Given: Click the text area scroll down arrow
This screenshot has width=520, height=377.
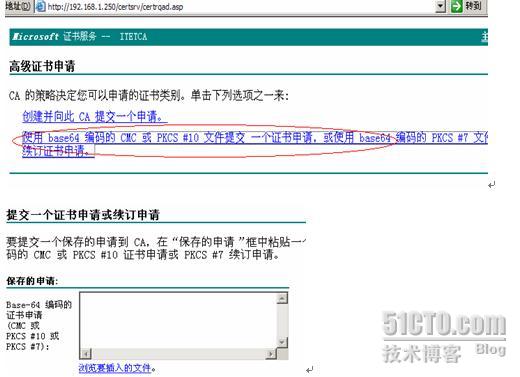Looking at the screenshot, I should coord(282,342).
